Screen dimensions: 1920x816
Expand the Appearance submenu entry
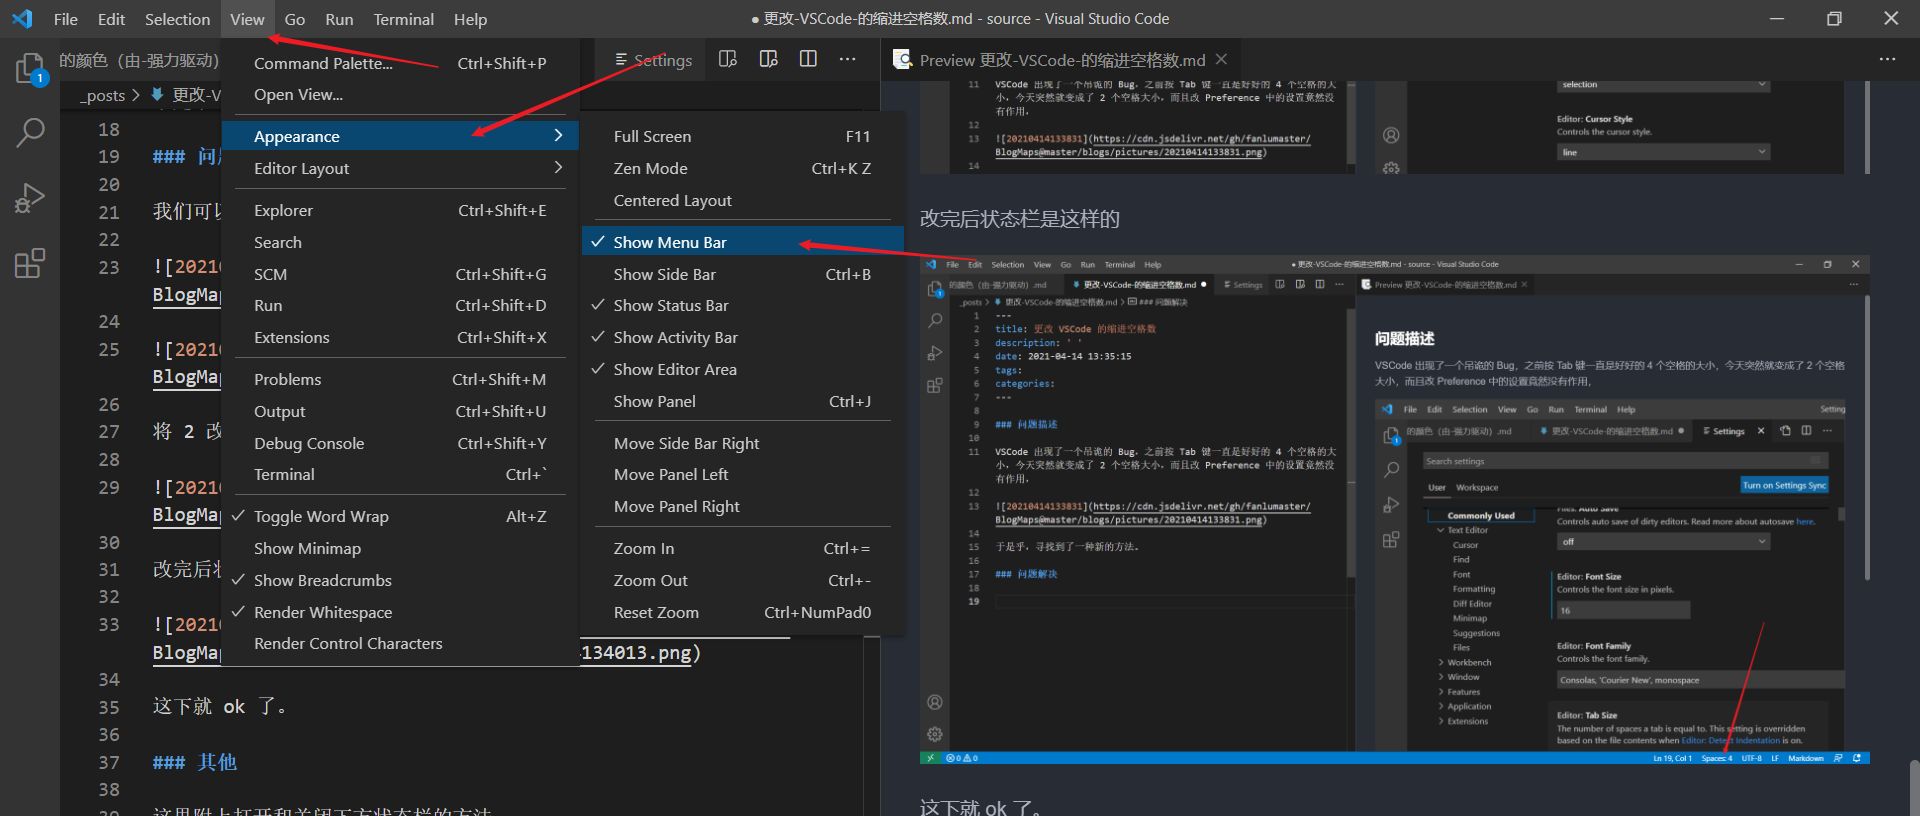400,136
